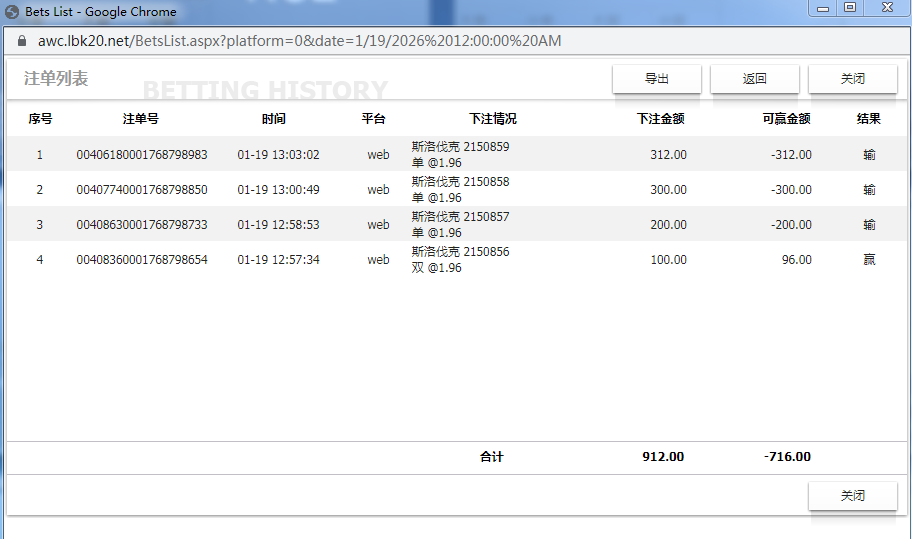The image size is (912, 539).
Task: Click the 序号 column header
Action: (x=40, y=119)
